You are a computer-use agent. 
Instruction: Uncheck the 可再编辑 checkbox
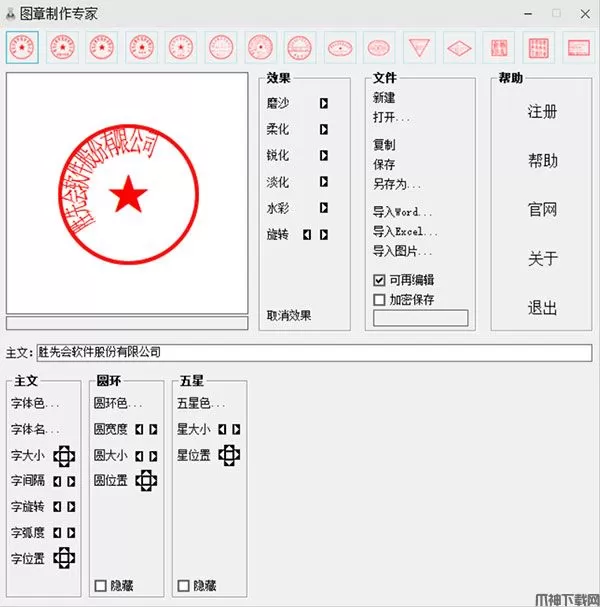coord(379,280)
